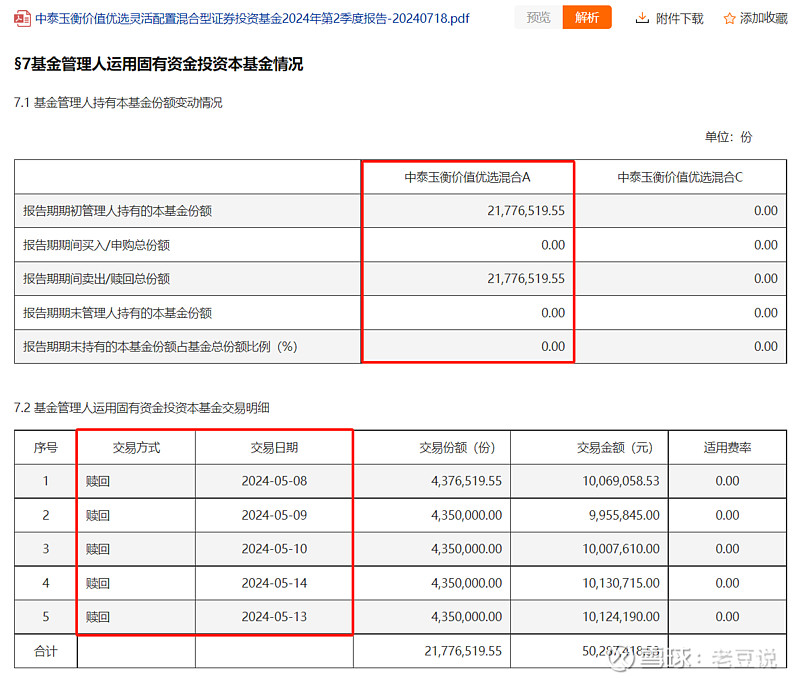Select the 混合C value in the 期末管理人持有 row
800x683 pixels.
766,313
